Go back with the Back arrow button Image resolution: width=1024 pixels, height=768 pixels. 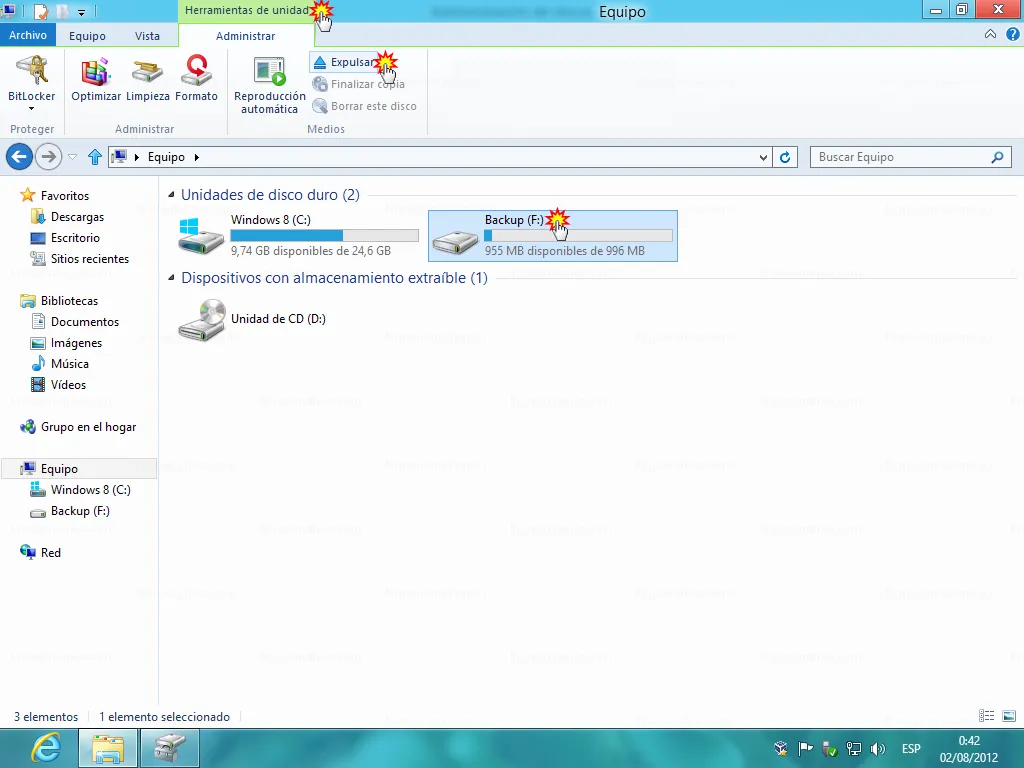click(19, 157)
